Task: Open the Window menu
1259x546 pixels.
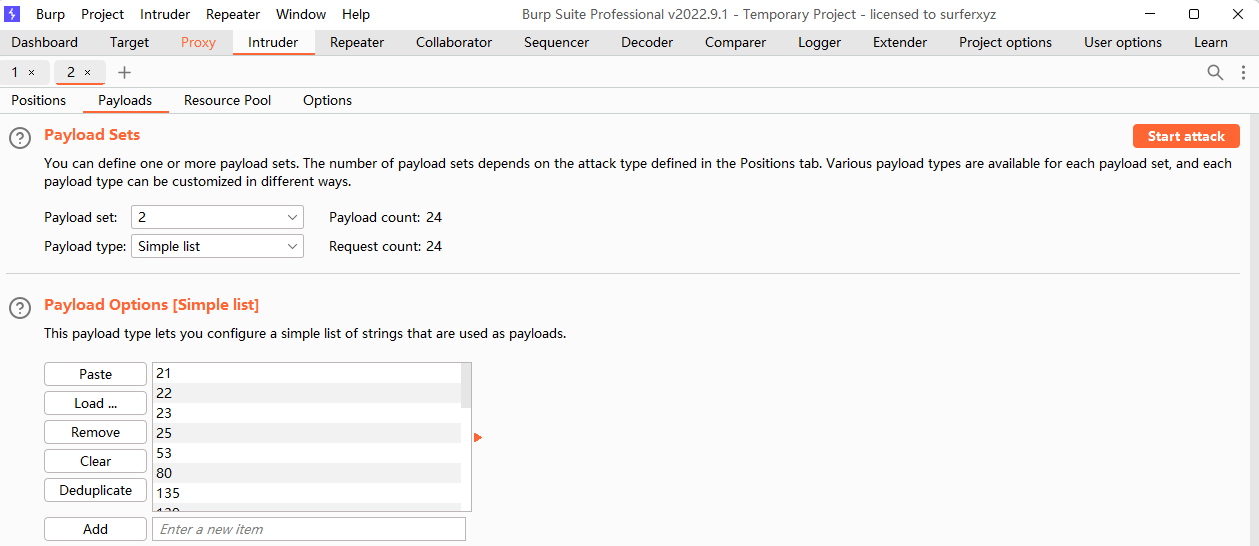Action: (x=301, y=14)
